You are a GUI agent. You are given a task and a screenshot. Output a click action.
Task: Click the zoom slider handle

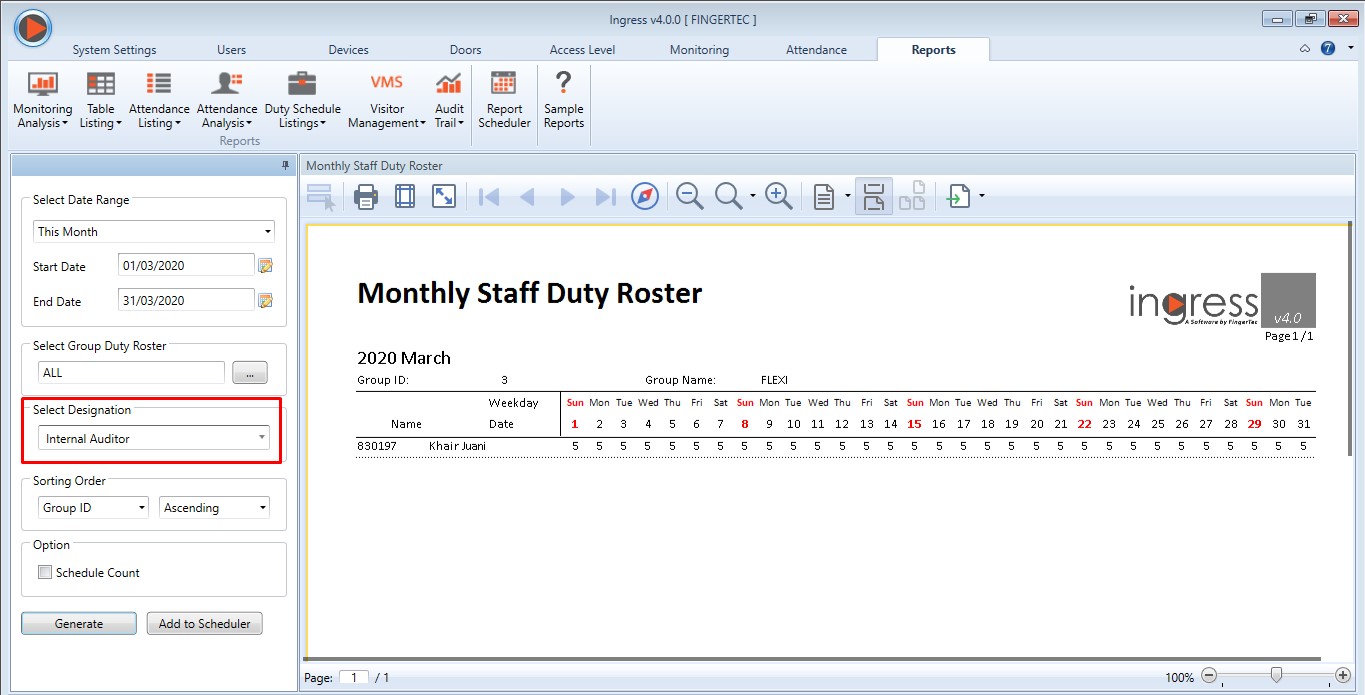[x=1276, y=675]
